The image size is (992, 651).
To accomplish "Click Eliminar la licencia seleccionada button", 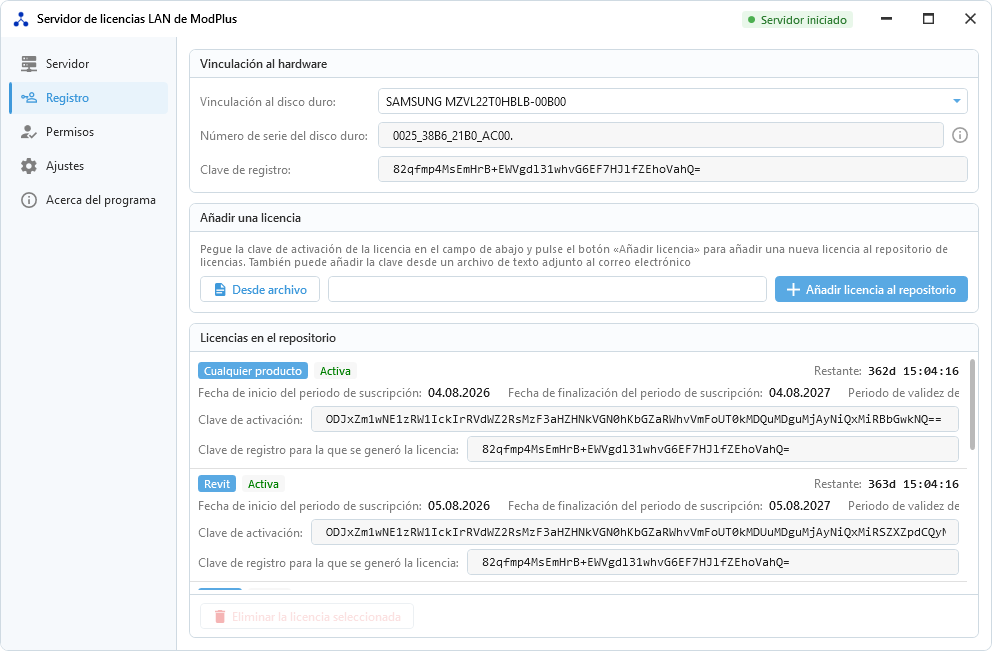I will tap(307, 616).
